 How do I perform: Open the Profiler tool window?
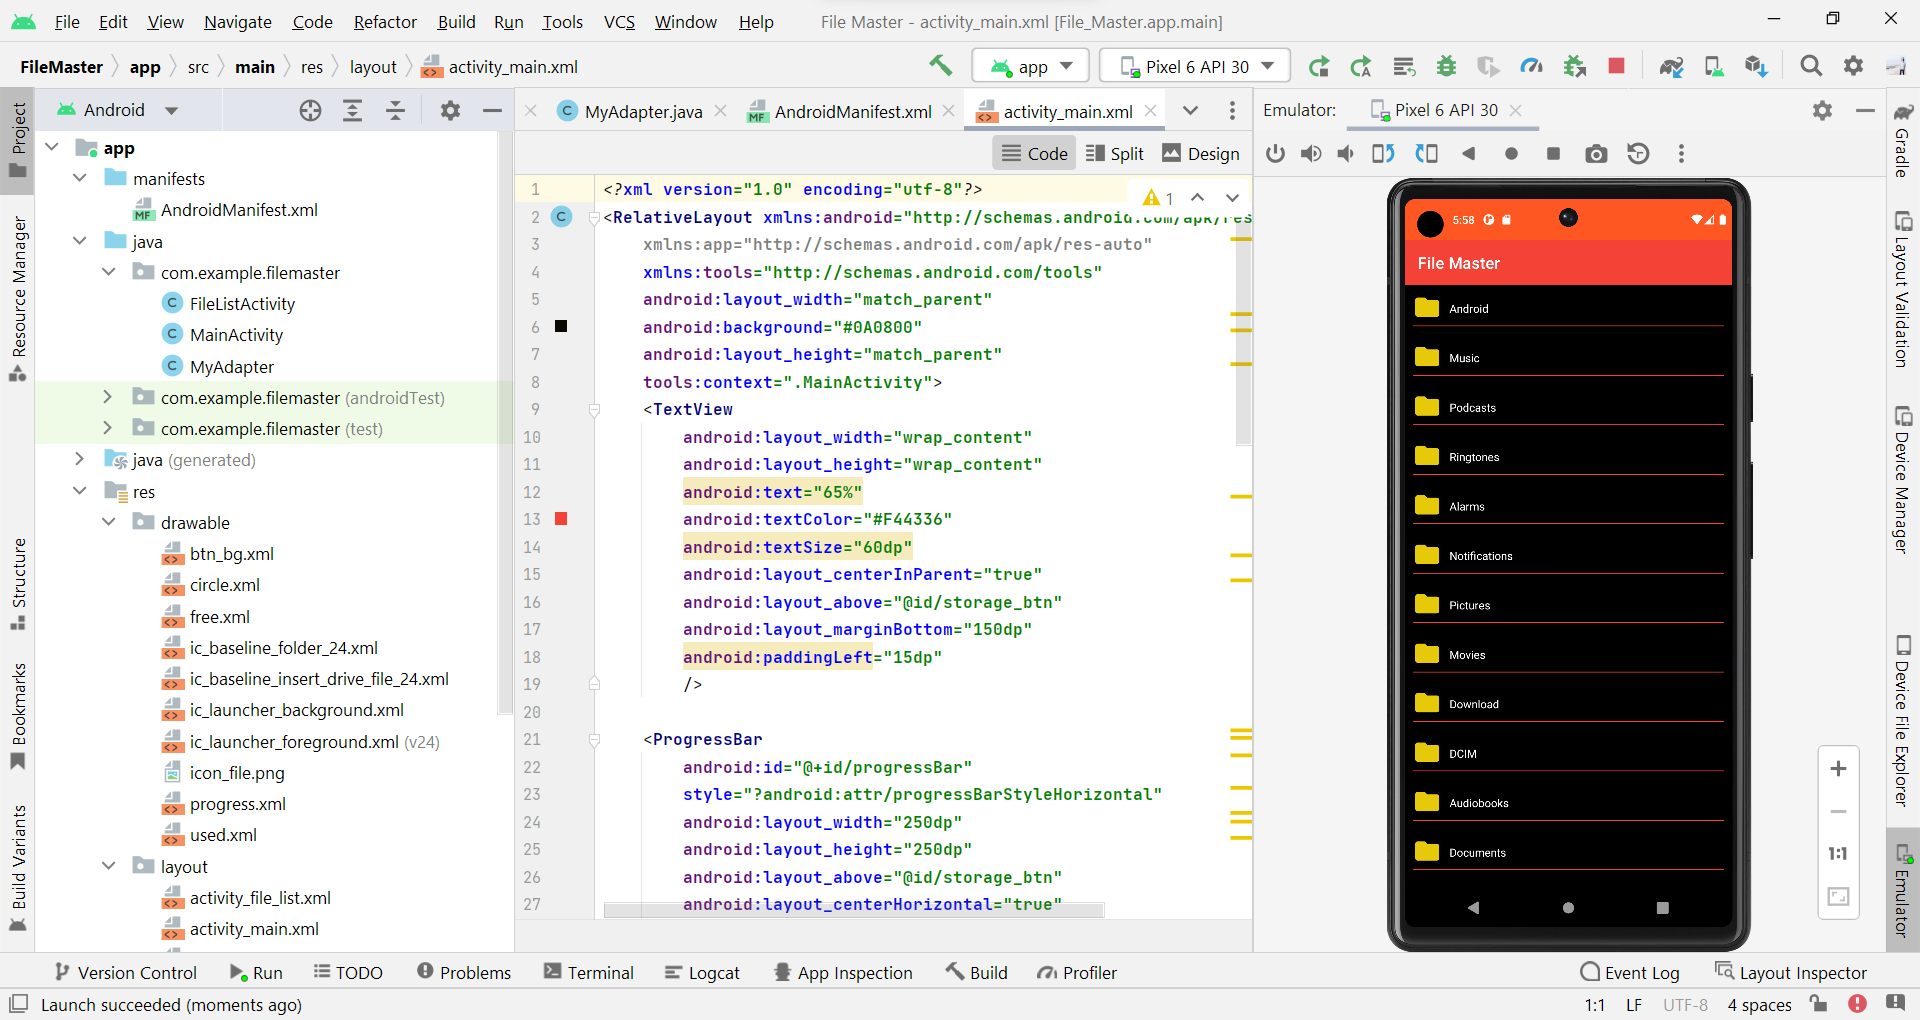click(1077, 973)
